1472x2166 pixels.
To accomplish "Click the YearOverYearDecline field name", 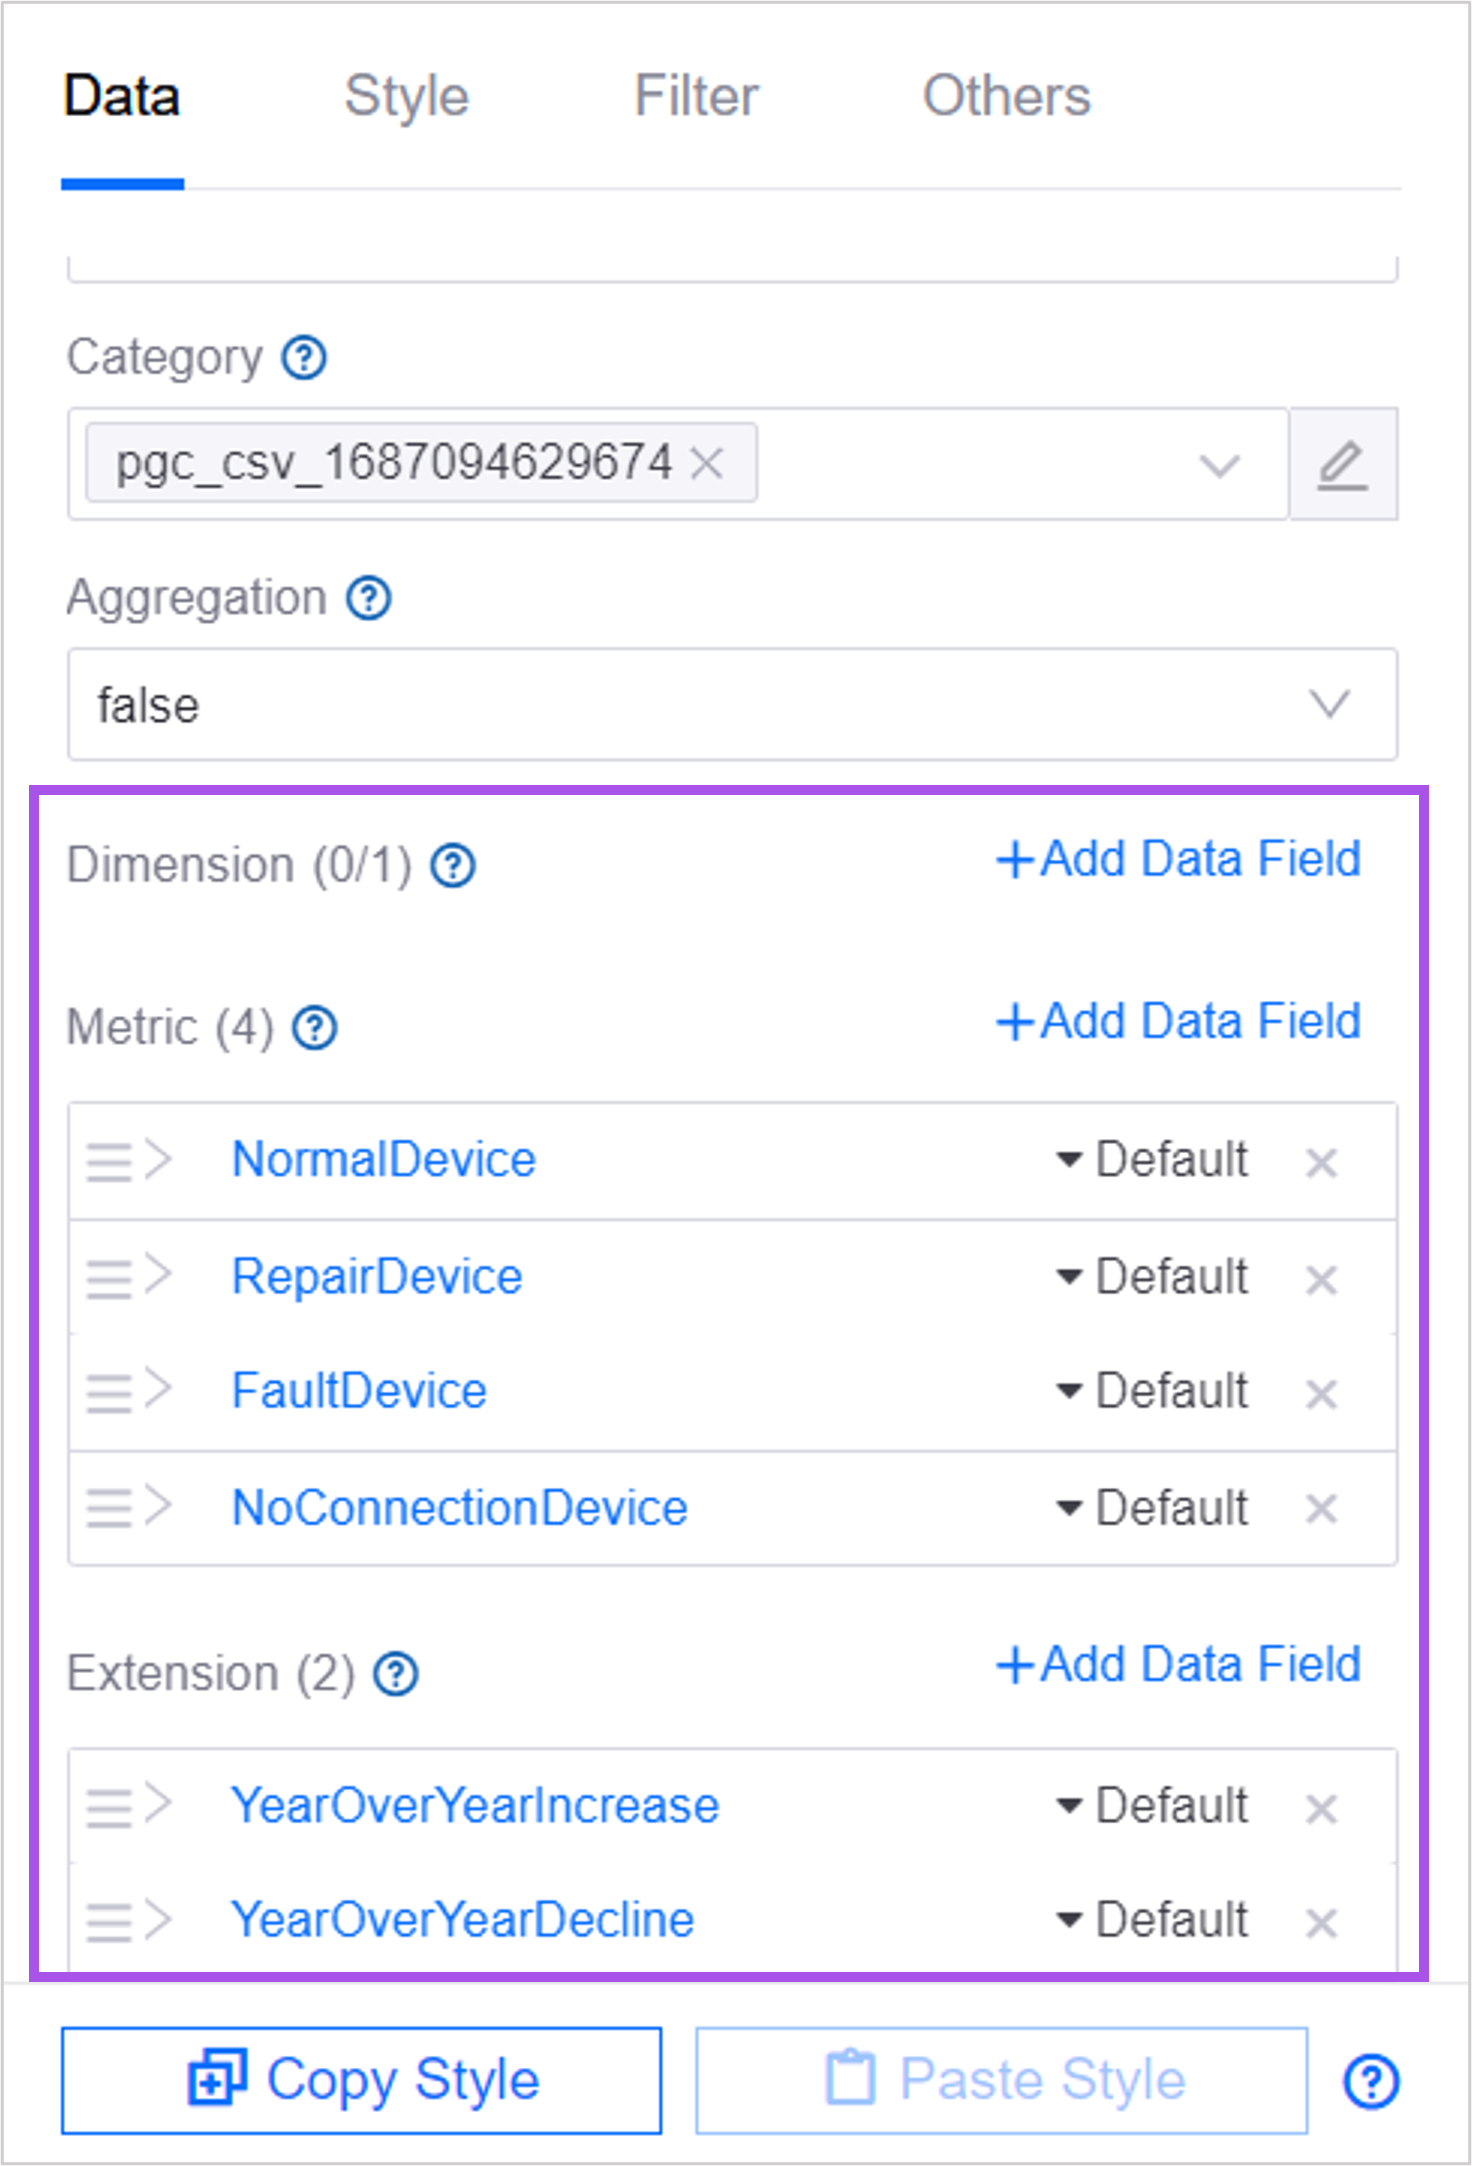I will pyautogui.click(x=462, y=1920).
